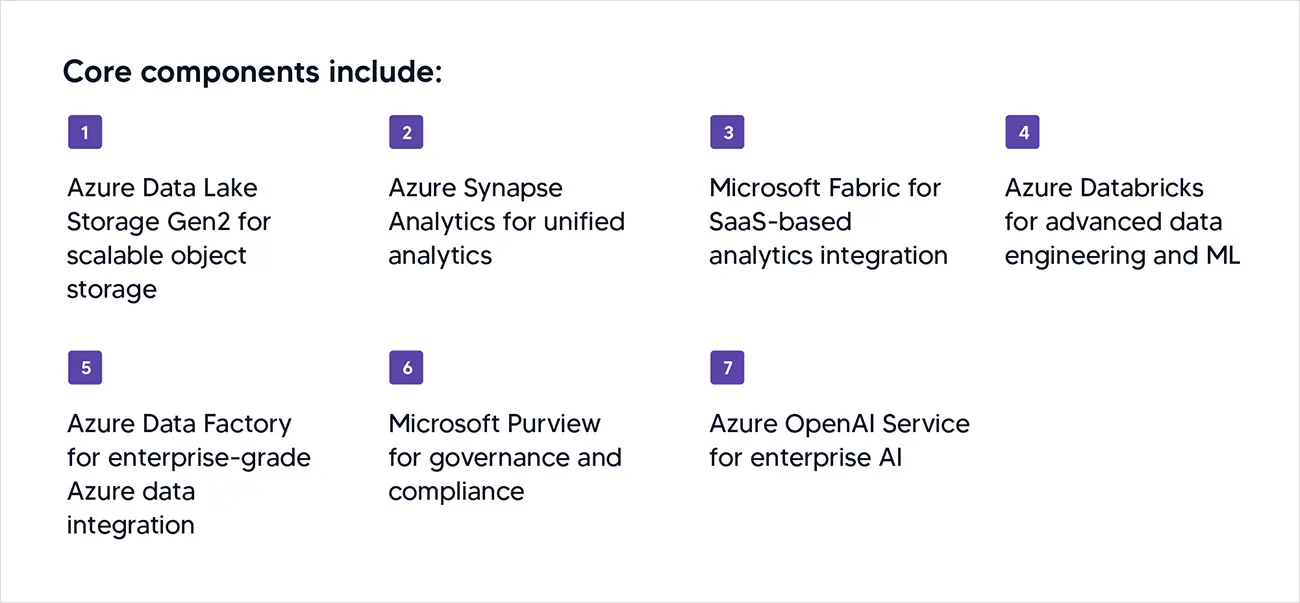The width and height of the screenshot is (1300, 603).
Task: Click the 'governance and compliance' text
Action: [x=505, y=474]
